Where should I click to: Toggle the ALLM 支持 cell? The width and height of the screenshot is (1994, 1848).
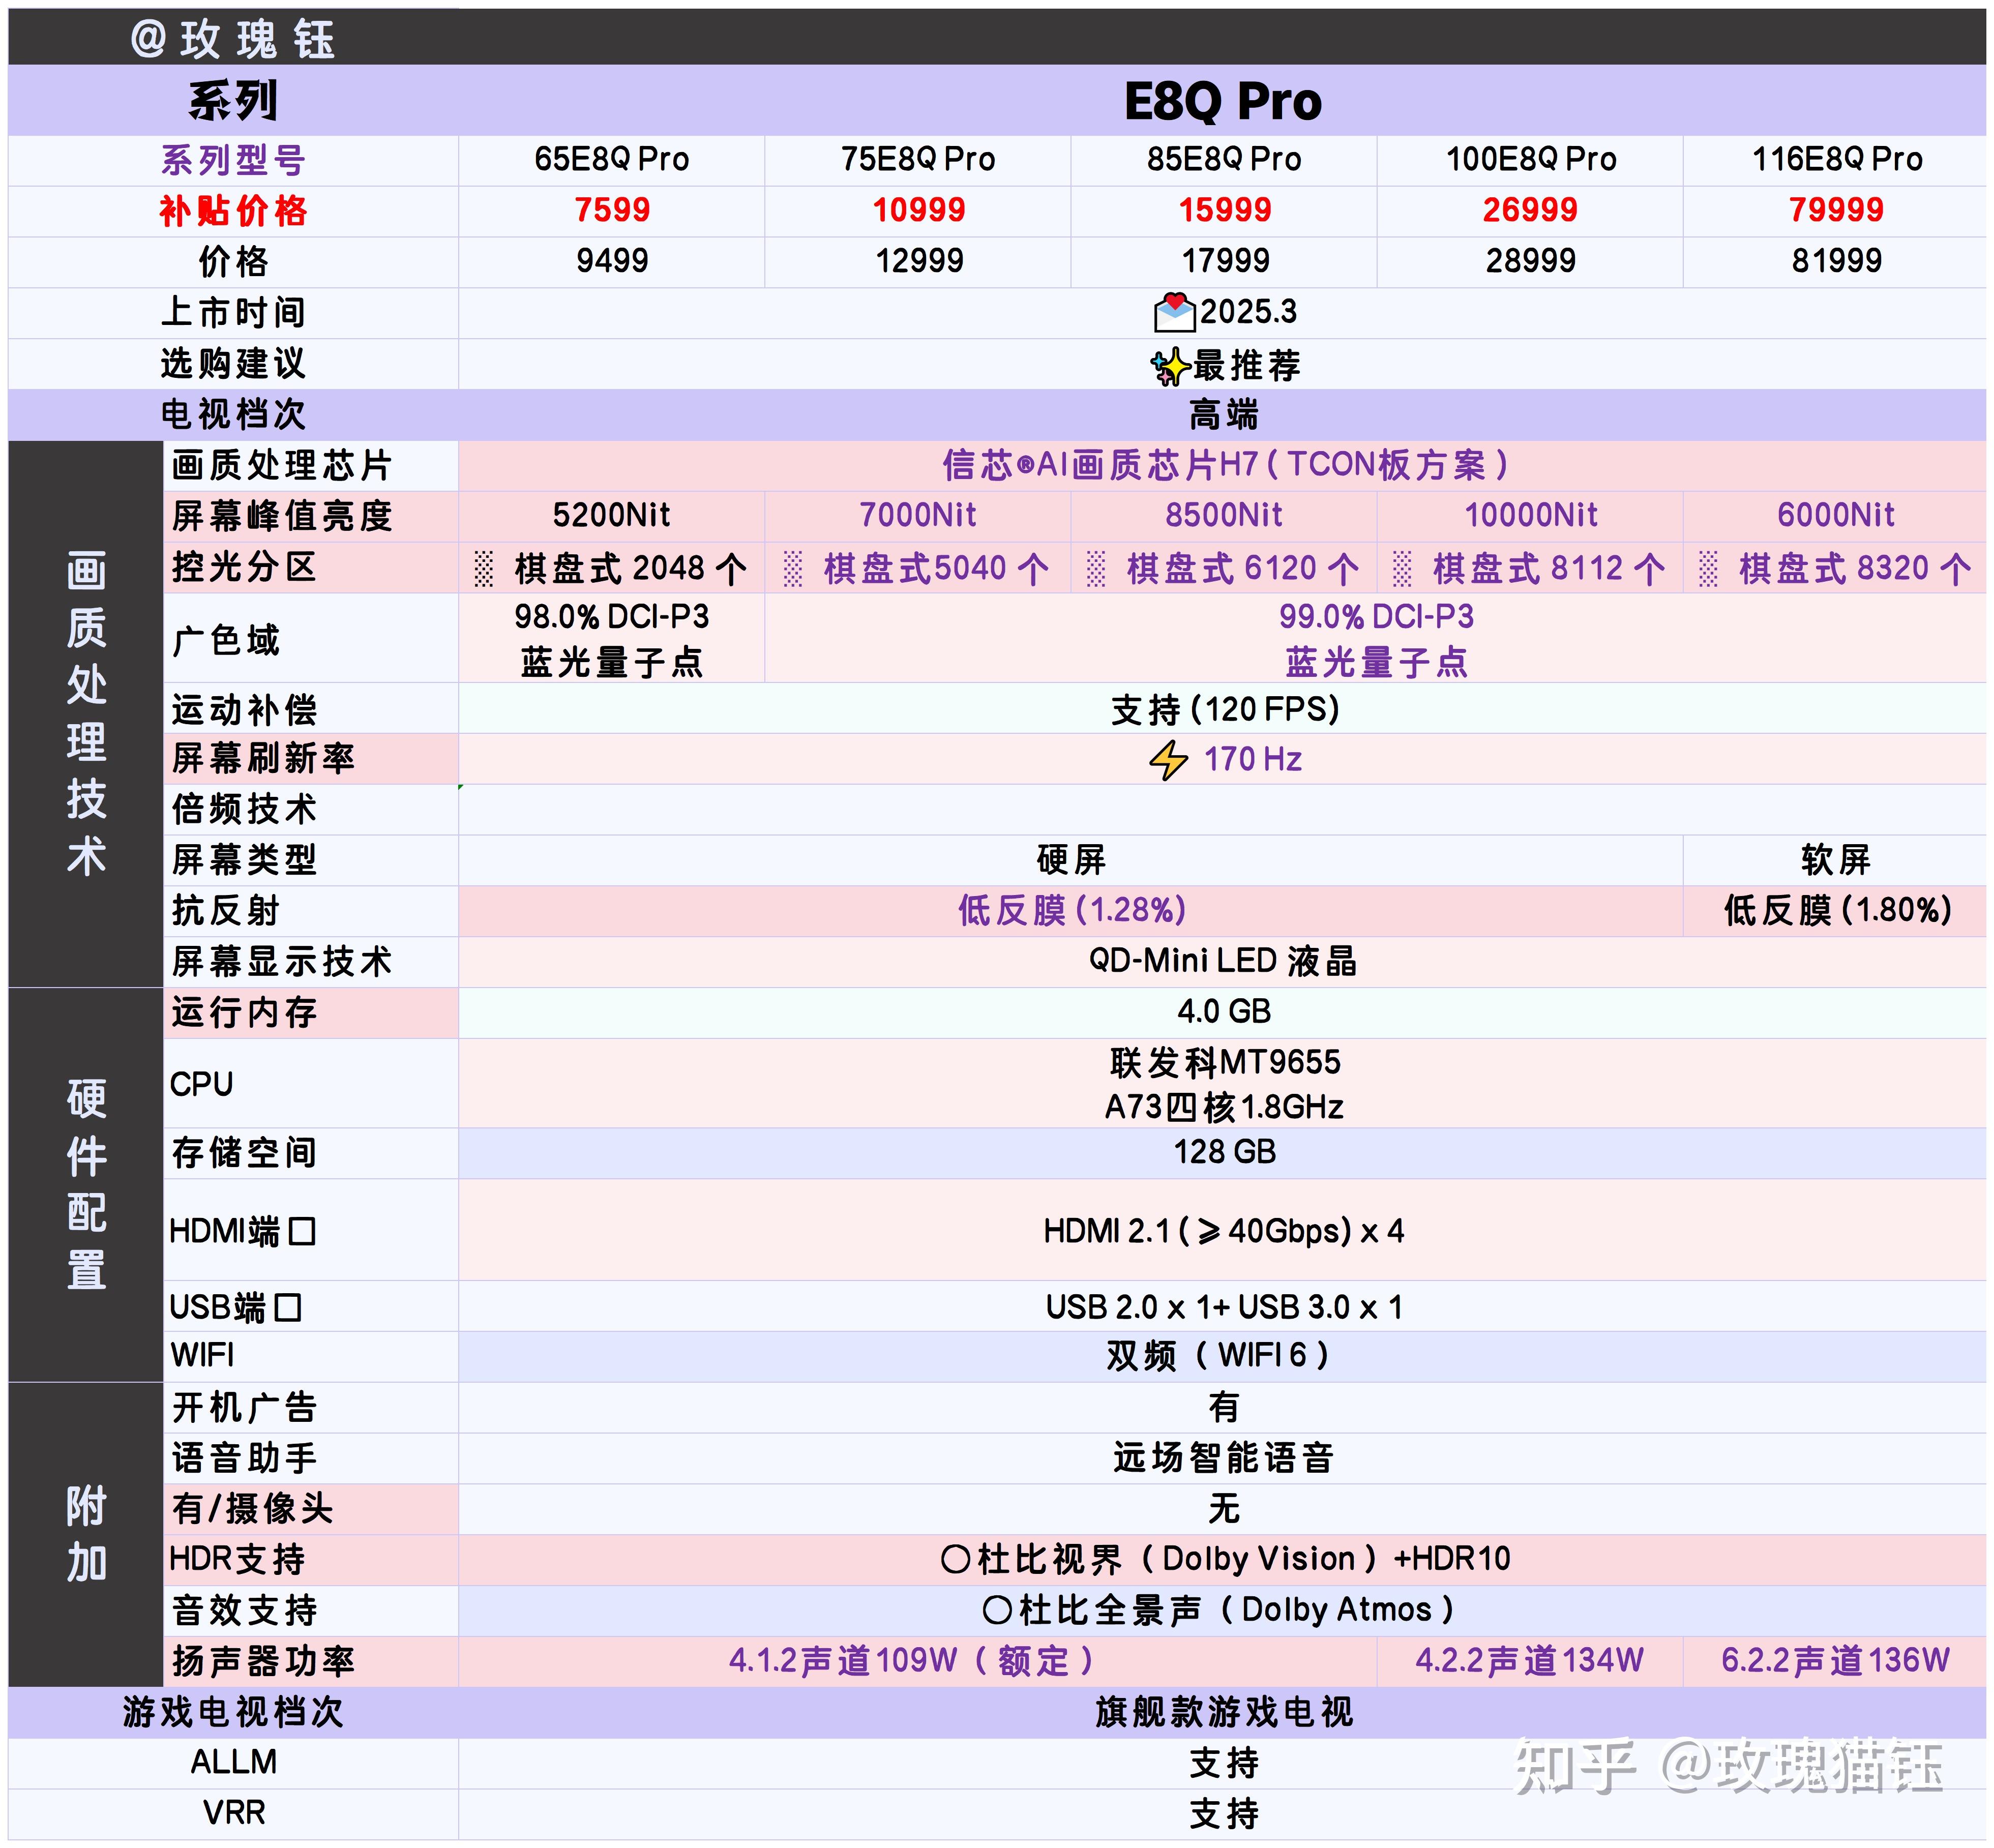(1223, 1763)
